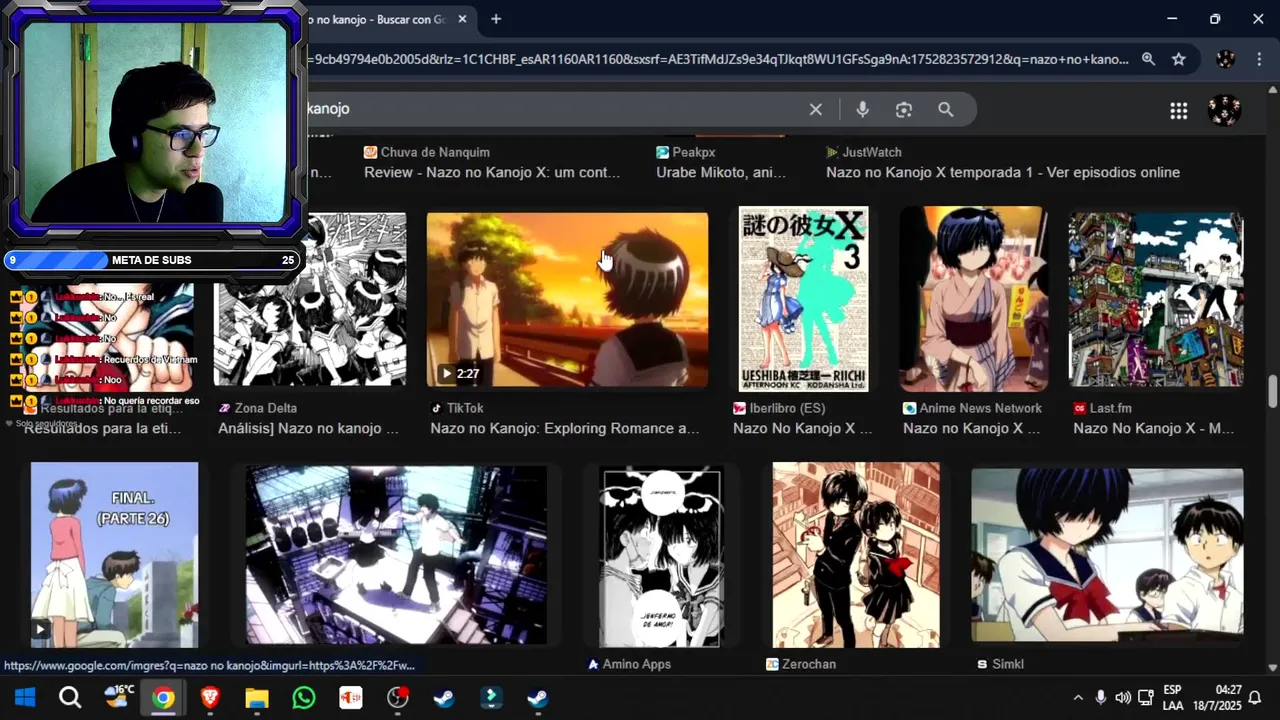Open the Google apps grid
This screenshot has height=720, width=1280.
[x=1179, y=110]
